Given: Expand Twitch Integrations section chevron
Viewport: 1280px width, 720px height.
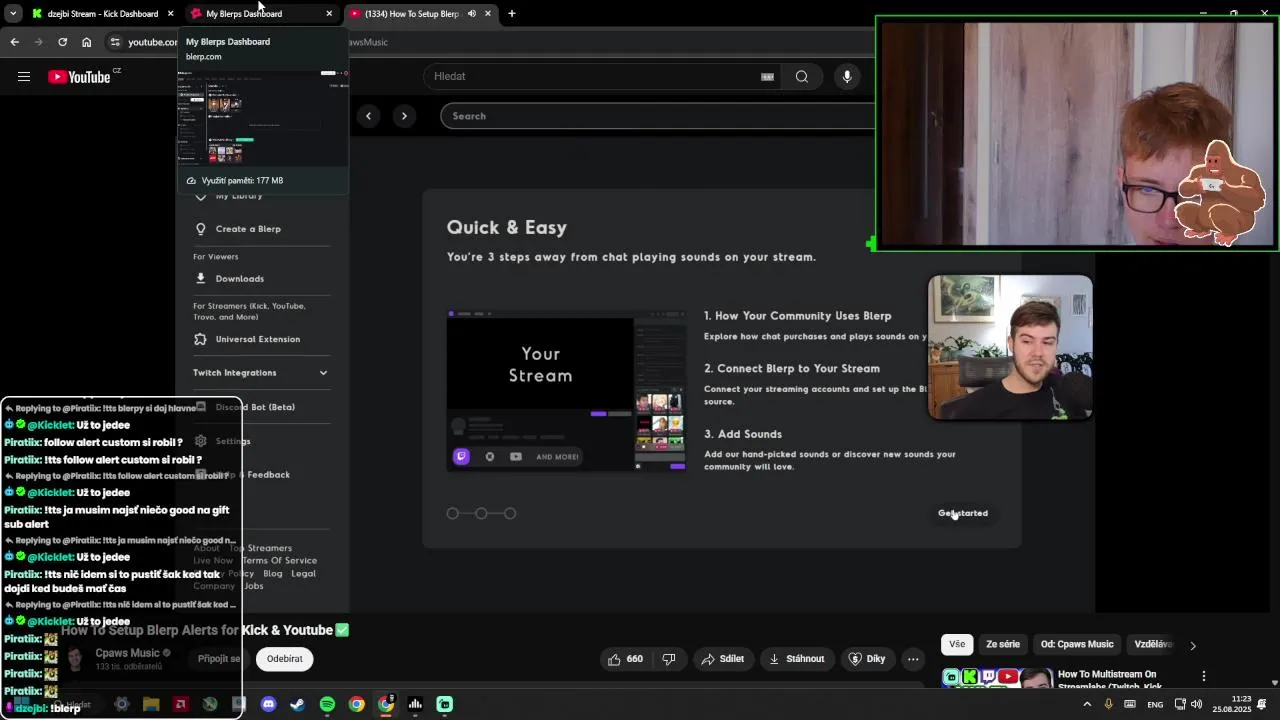Looking at the screenshot, I should [323, 373].
